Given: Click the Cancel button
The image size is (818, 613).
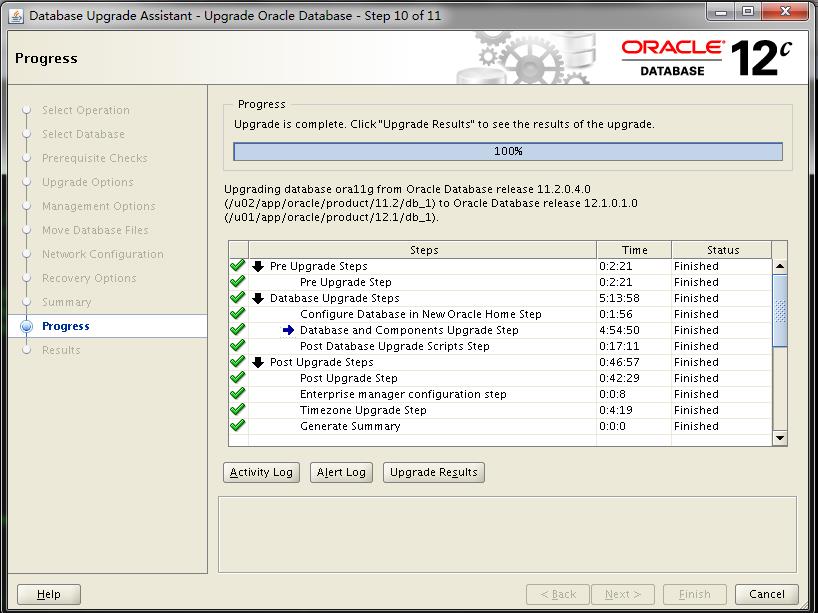Looking at the screenshot, I should [767, 594].
